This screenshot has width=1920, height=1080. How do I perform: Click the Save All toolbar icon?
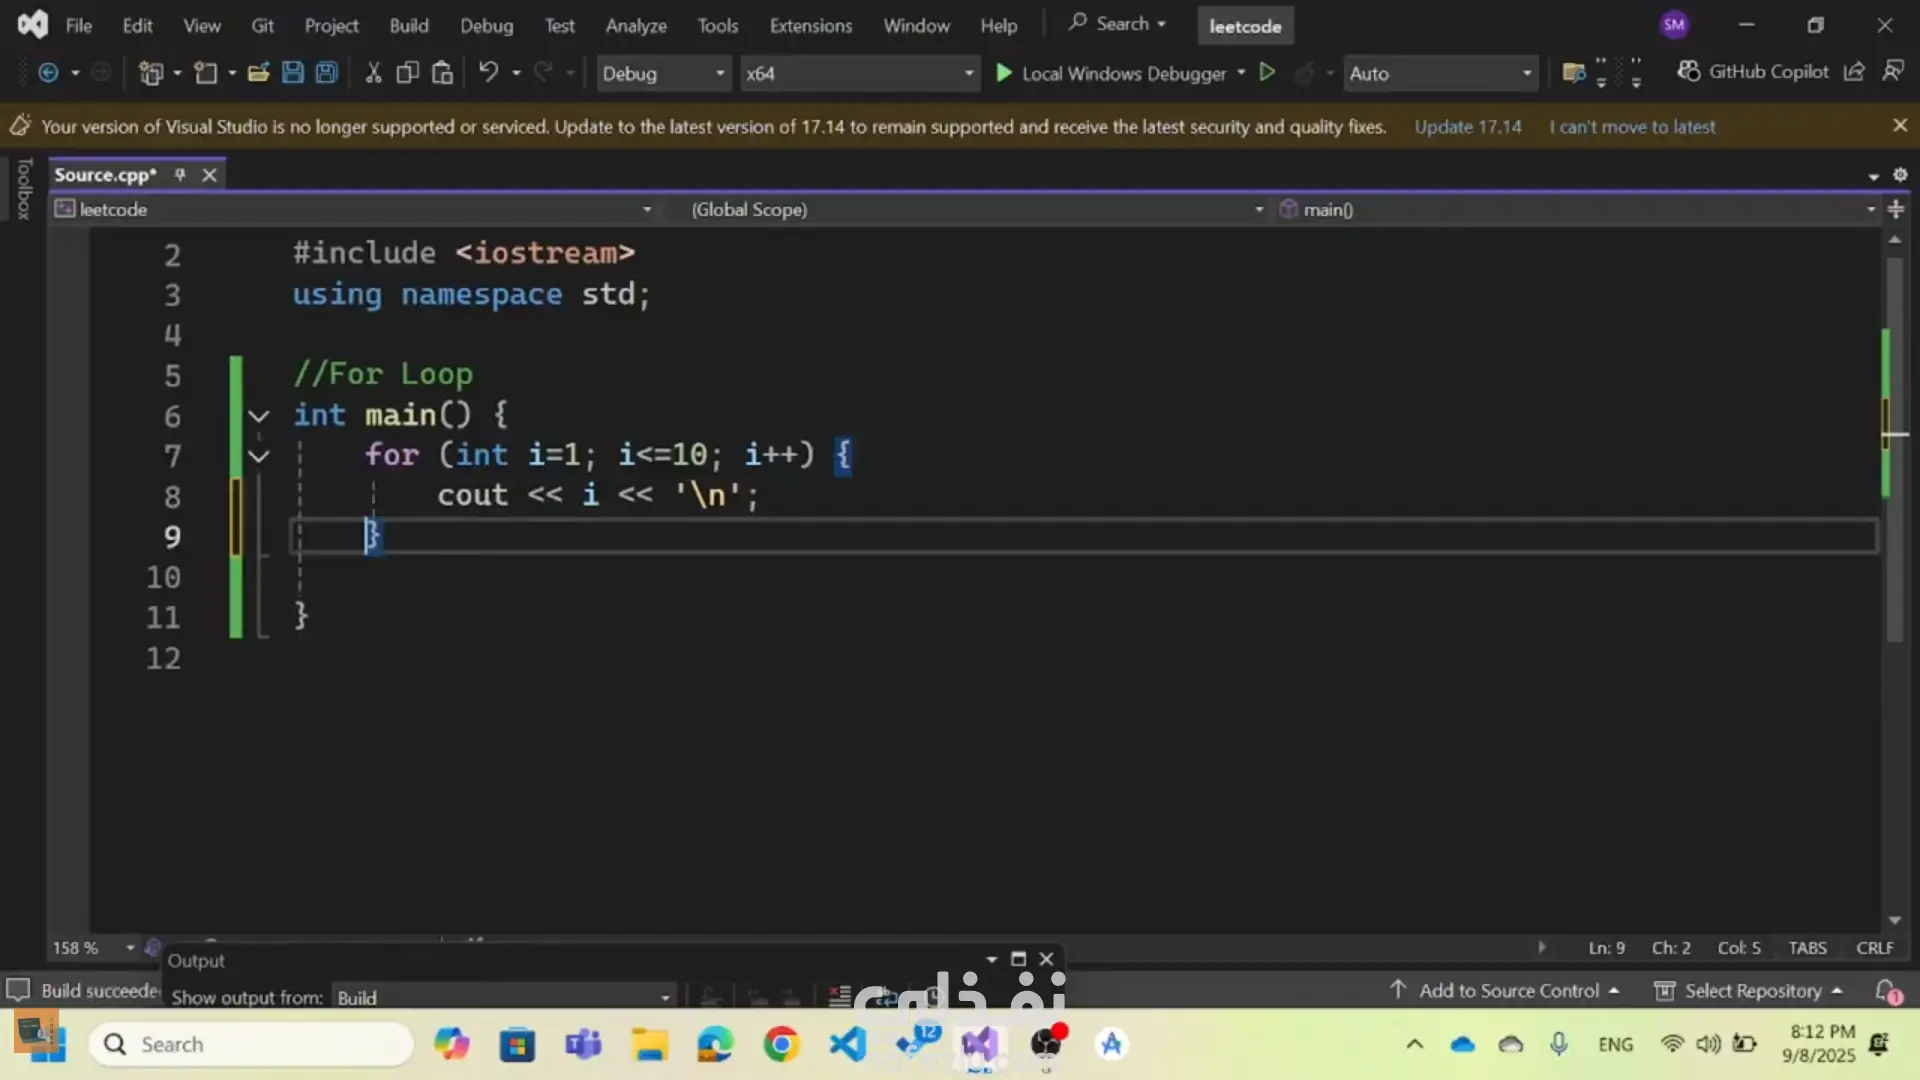click(327, 73)
